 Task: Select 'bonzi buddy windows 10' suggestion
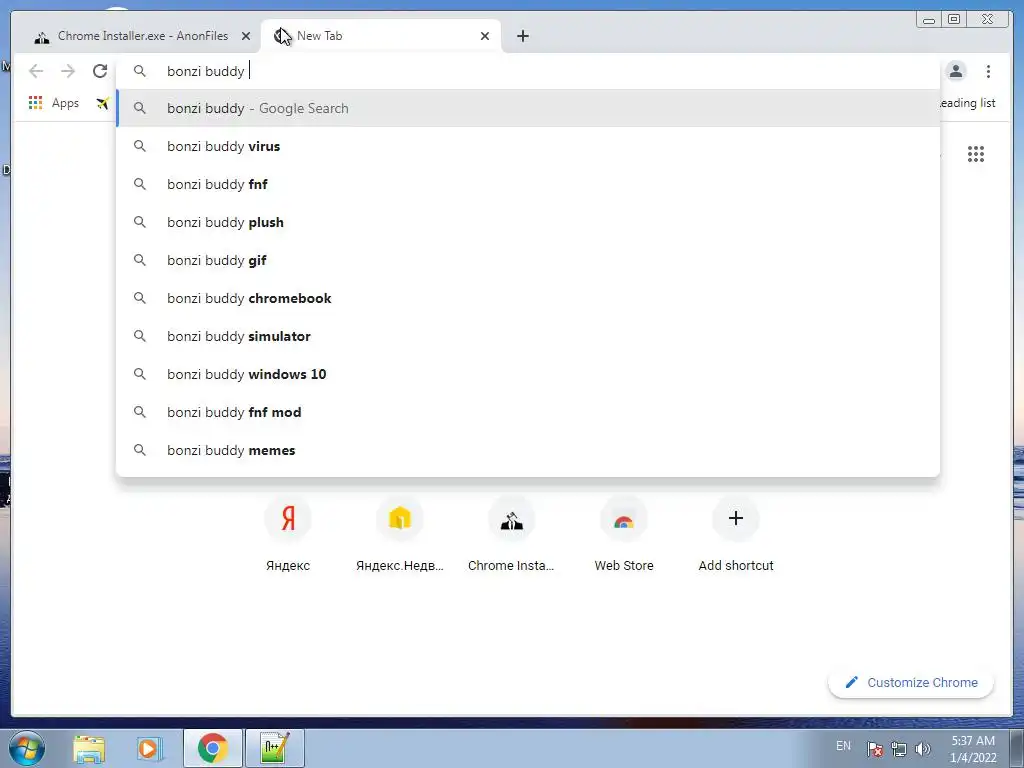pos(528,374)
